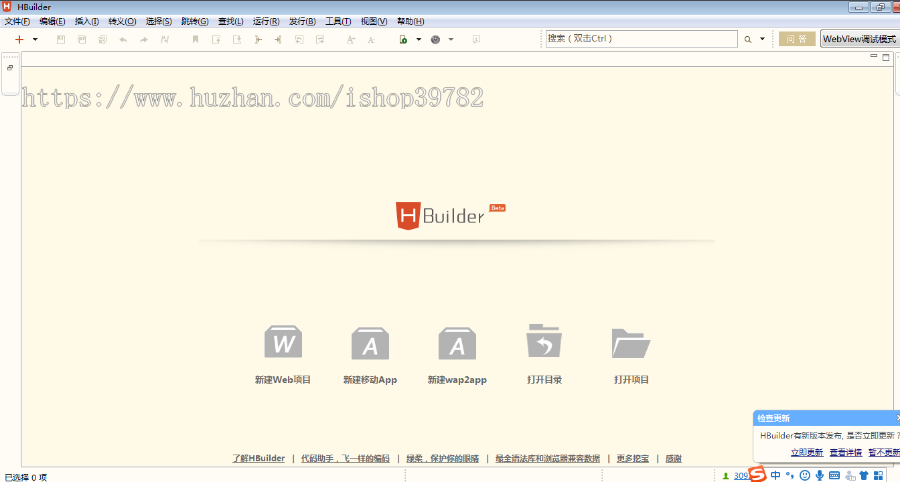Click the toolbox grid icon in IME bar

(879, 475)
